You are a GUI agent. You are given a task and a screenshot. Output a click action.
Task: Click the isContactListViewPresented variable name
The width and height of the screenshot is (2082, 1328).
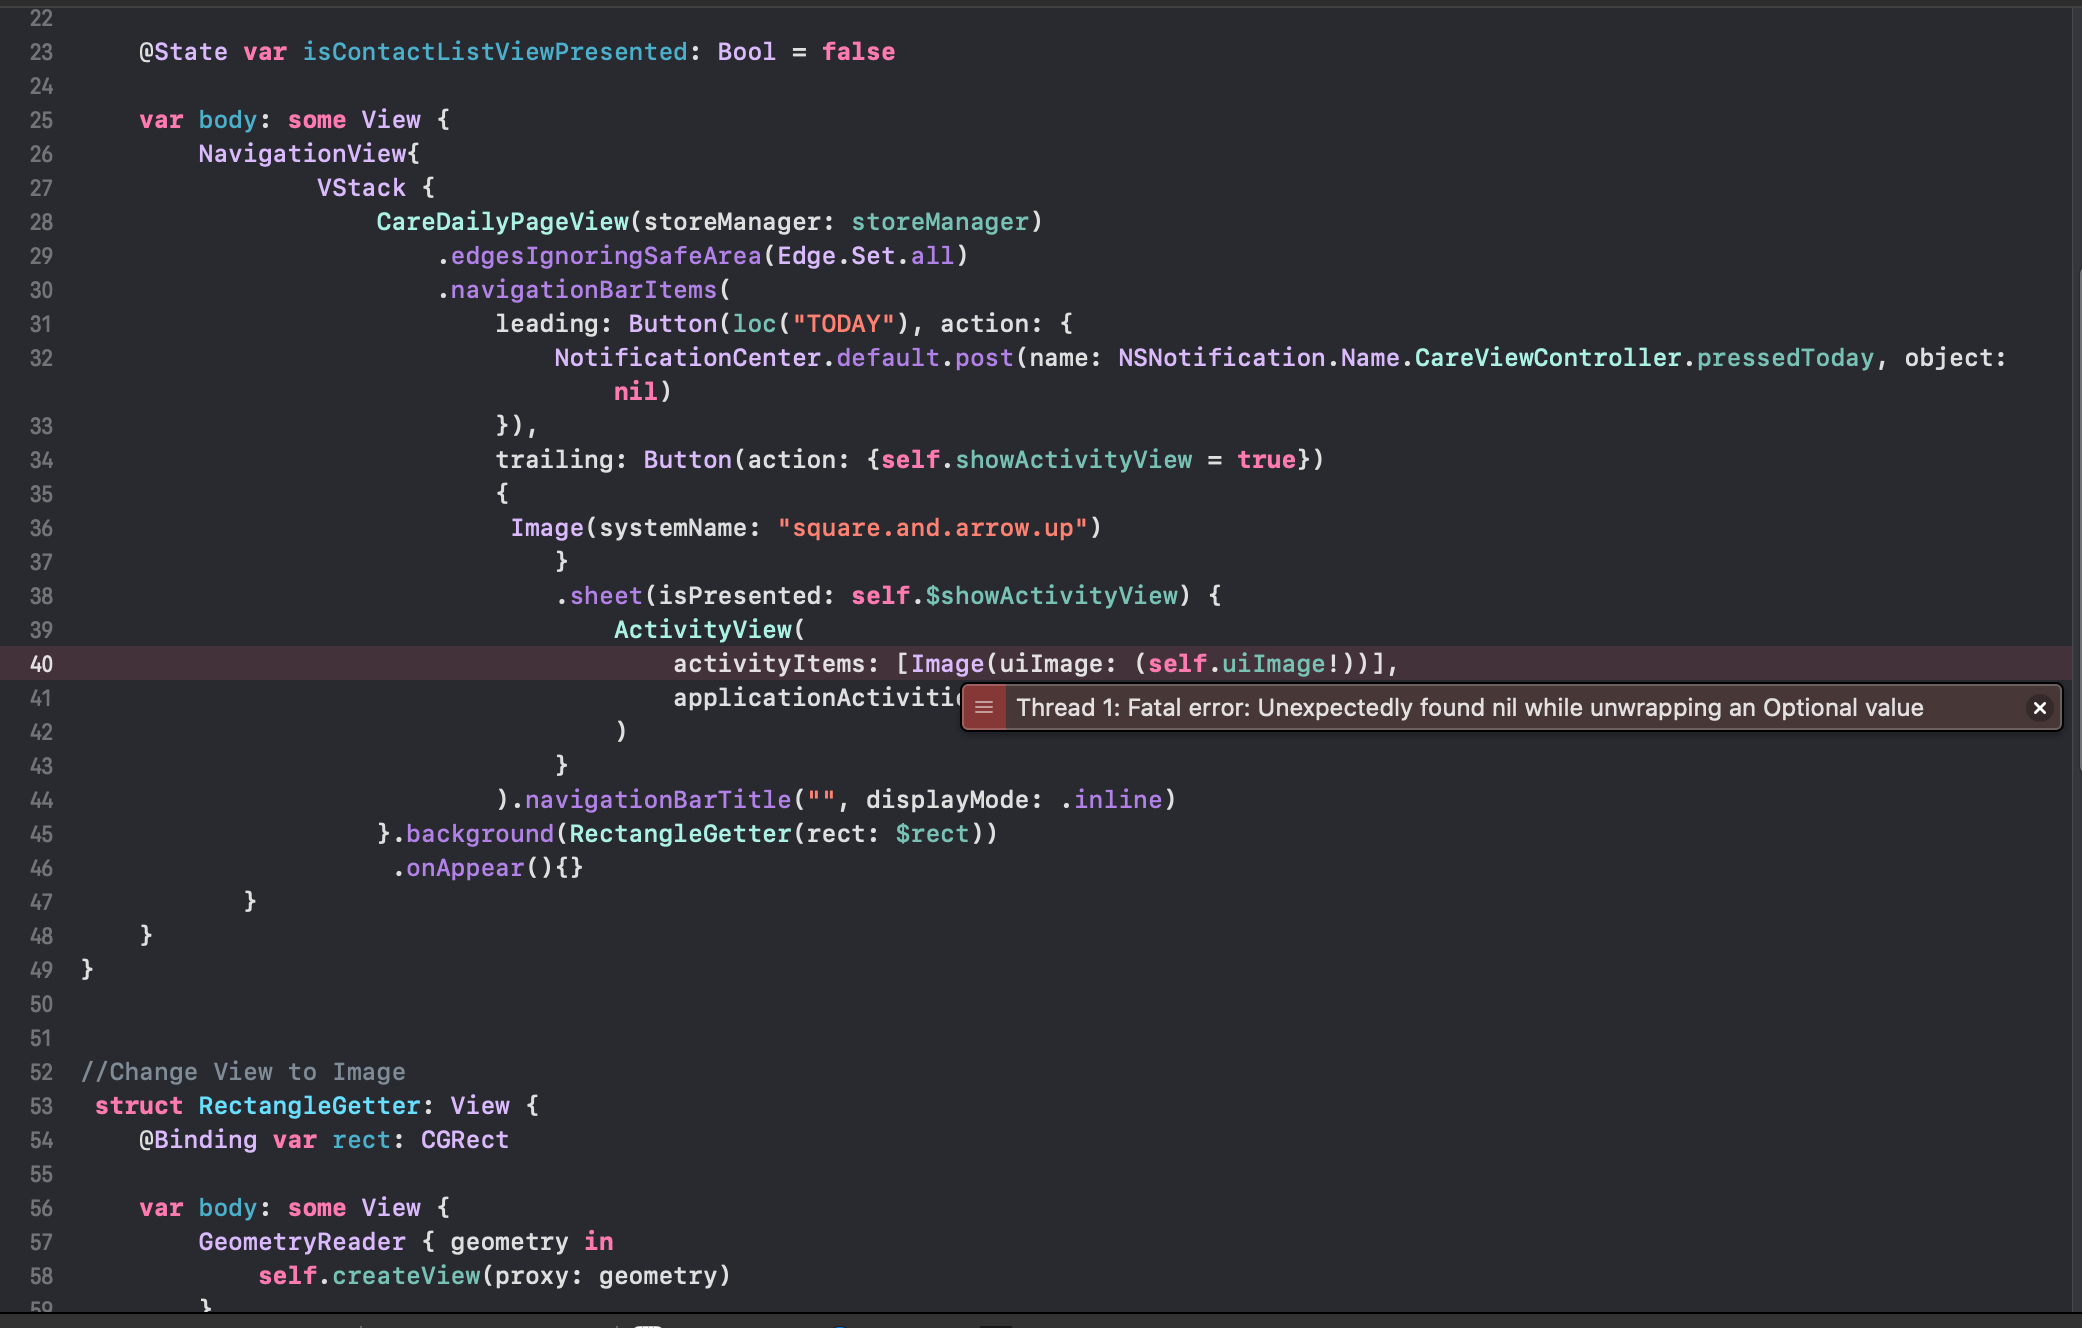495,52
